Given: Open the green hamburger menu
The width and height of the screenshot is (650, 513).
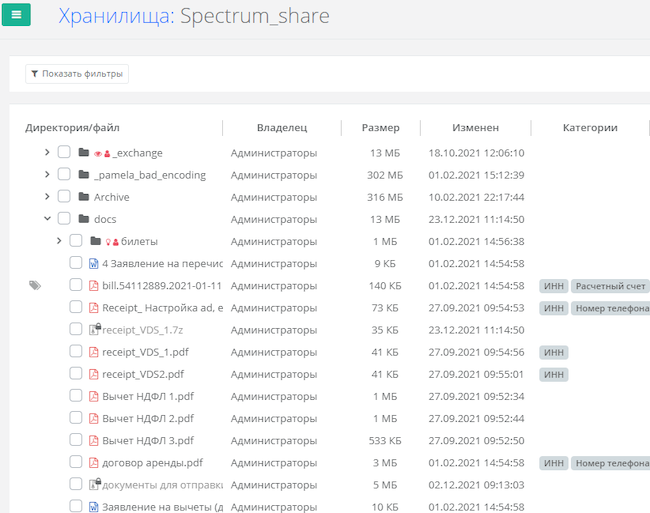Looking at the screenshot, I should [16, 14].
